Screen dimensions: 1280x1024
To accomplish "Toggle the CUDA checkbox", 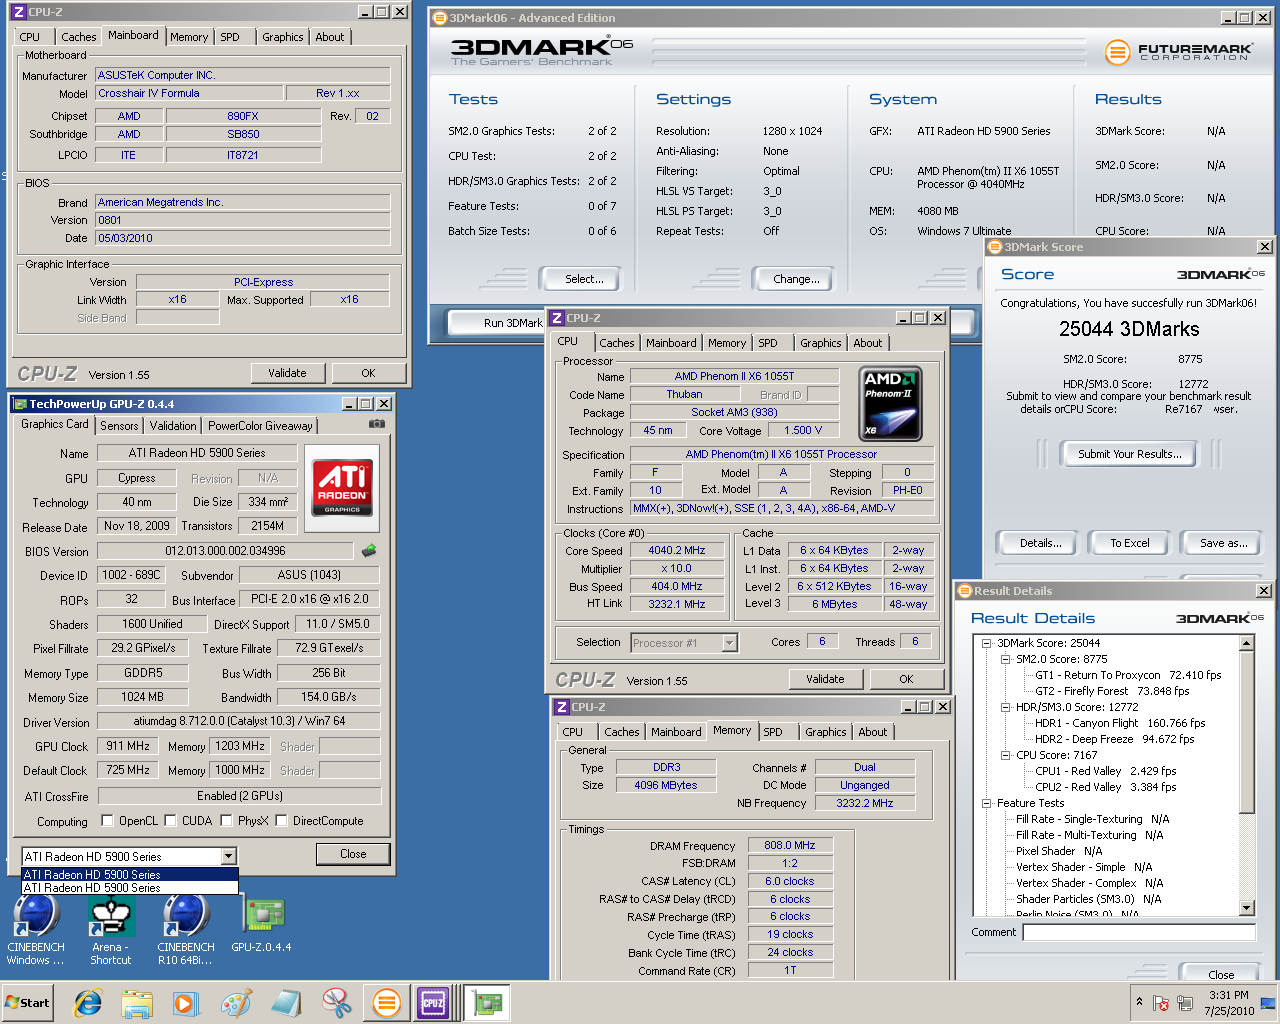I will pos(171,821).
